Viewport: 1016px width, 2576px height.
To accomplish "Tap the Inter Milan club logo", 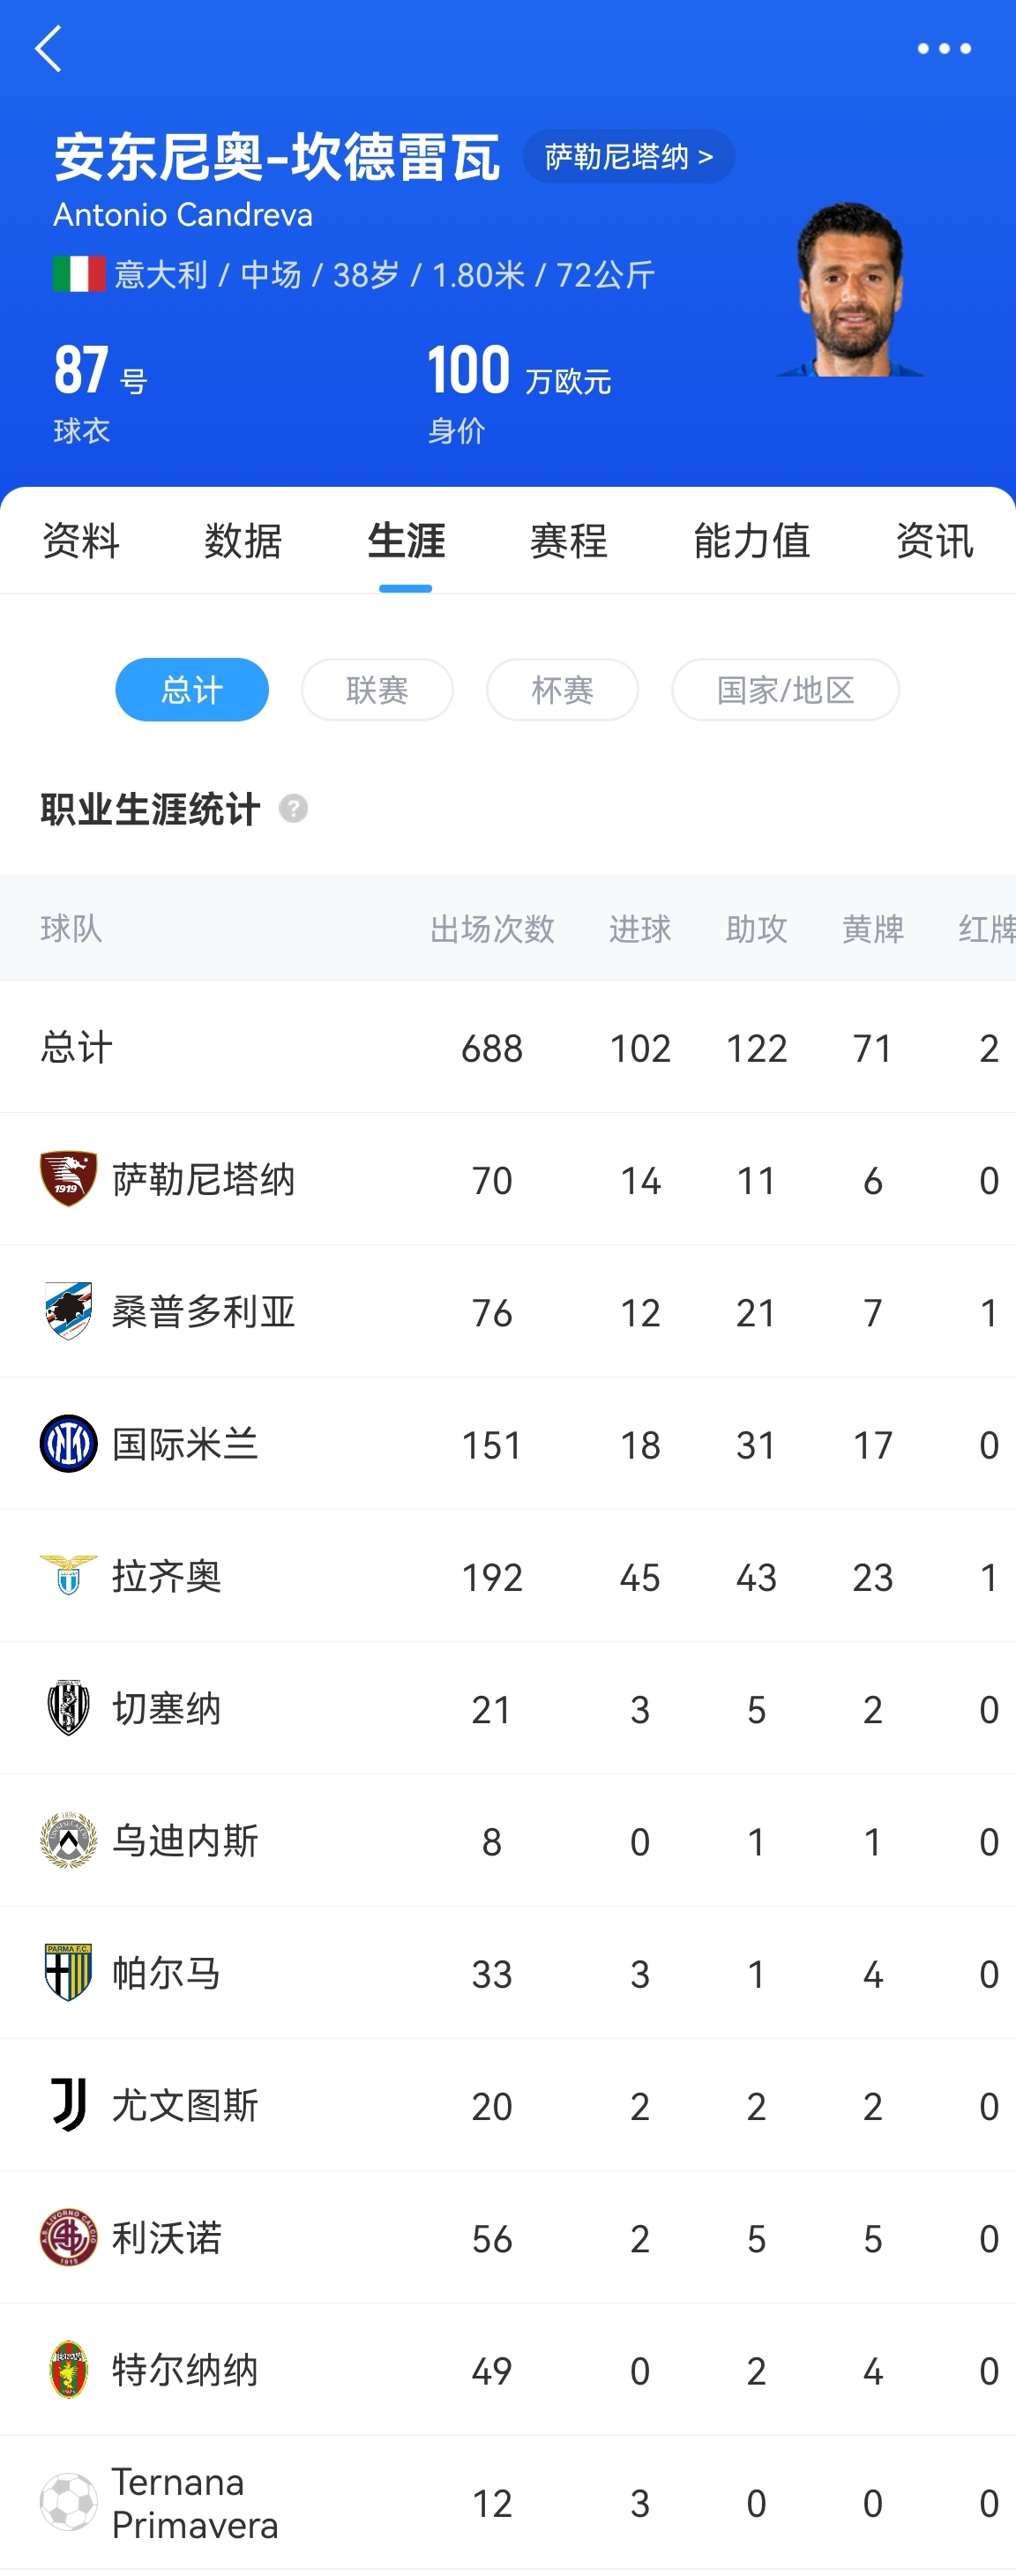I will point(68,1443).
